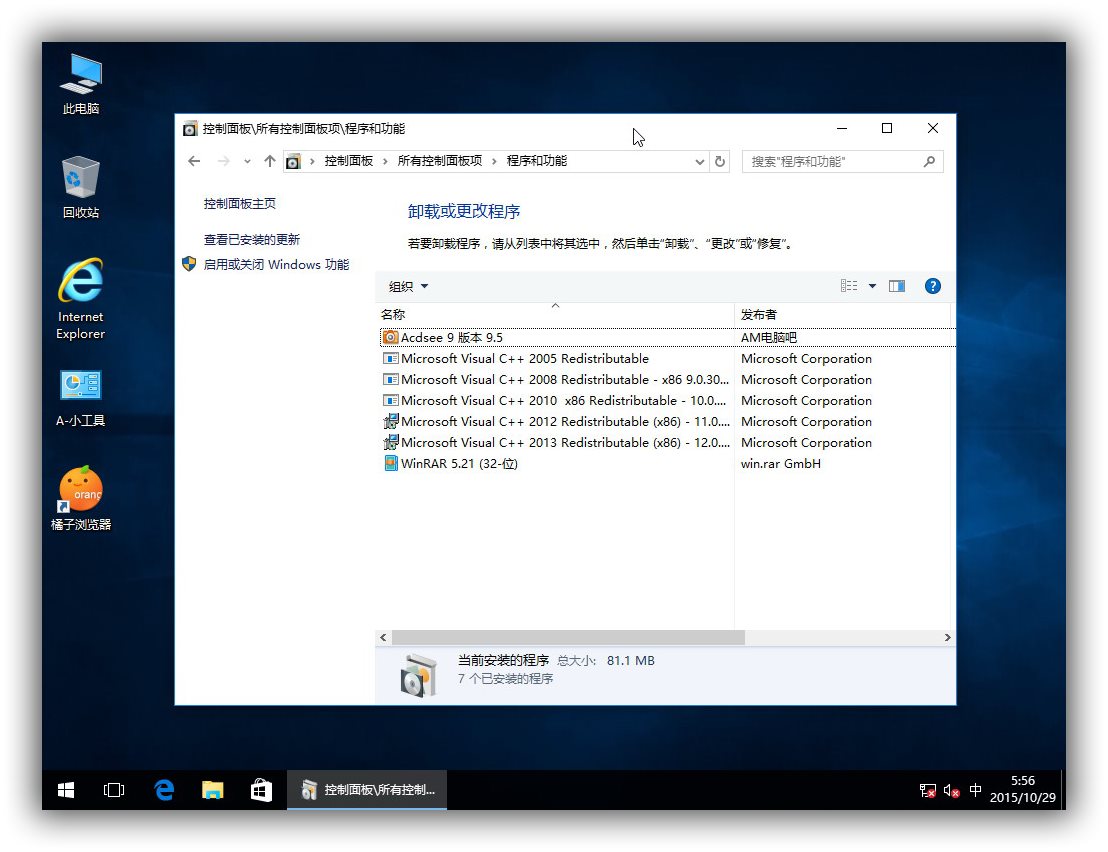
Task: Select the 橘子浏览器 desktop shortcut
Action: tap(81, 499)
